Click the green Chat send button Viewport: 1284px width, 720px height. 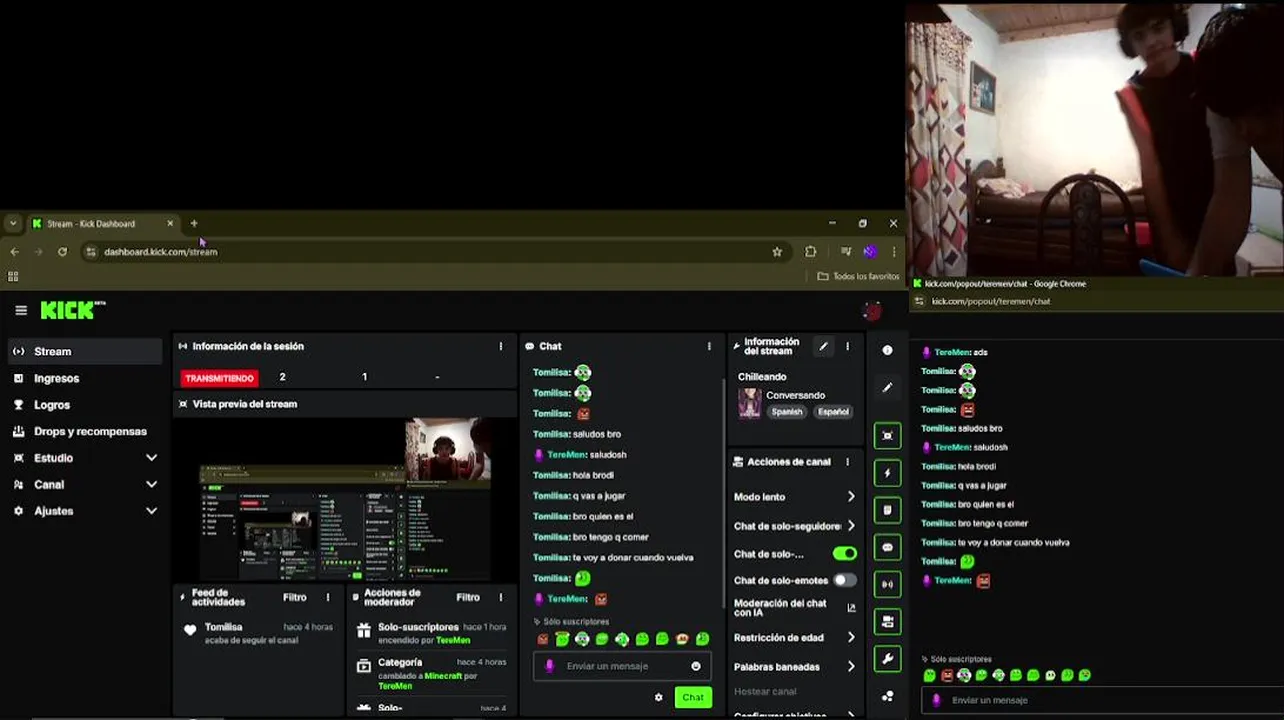(x=693, y=698)
